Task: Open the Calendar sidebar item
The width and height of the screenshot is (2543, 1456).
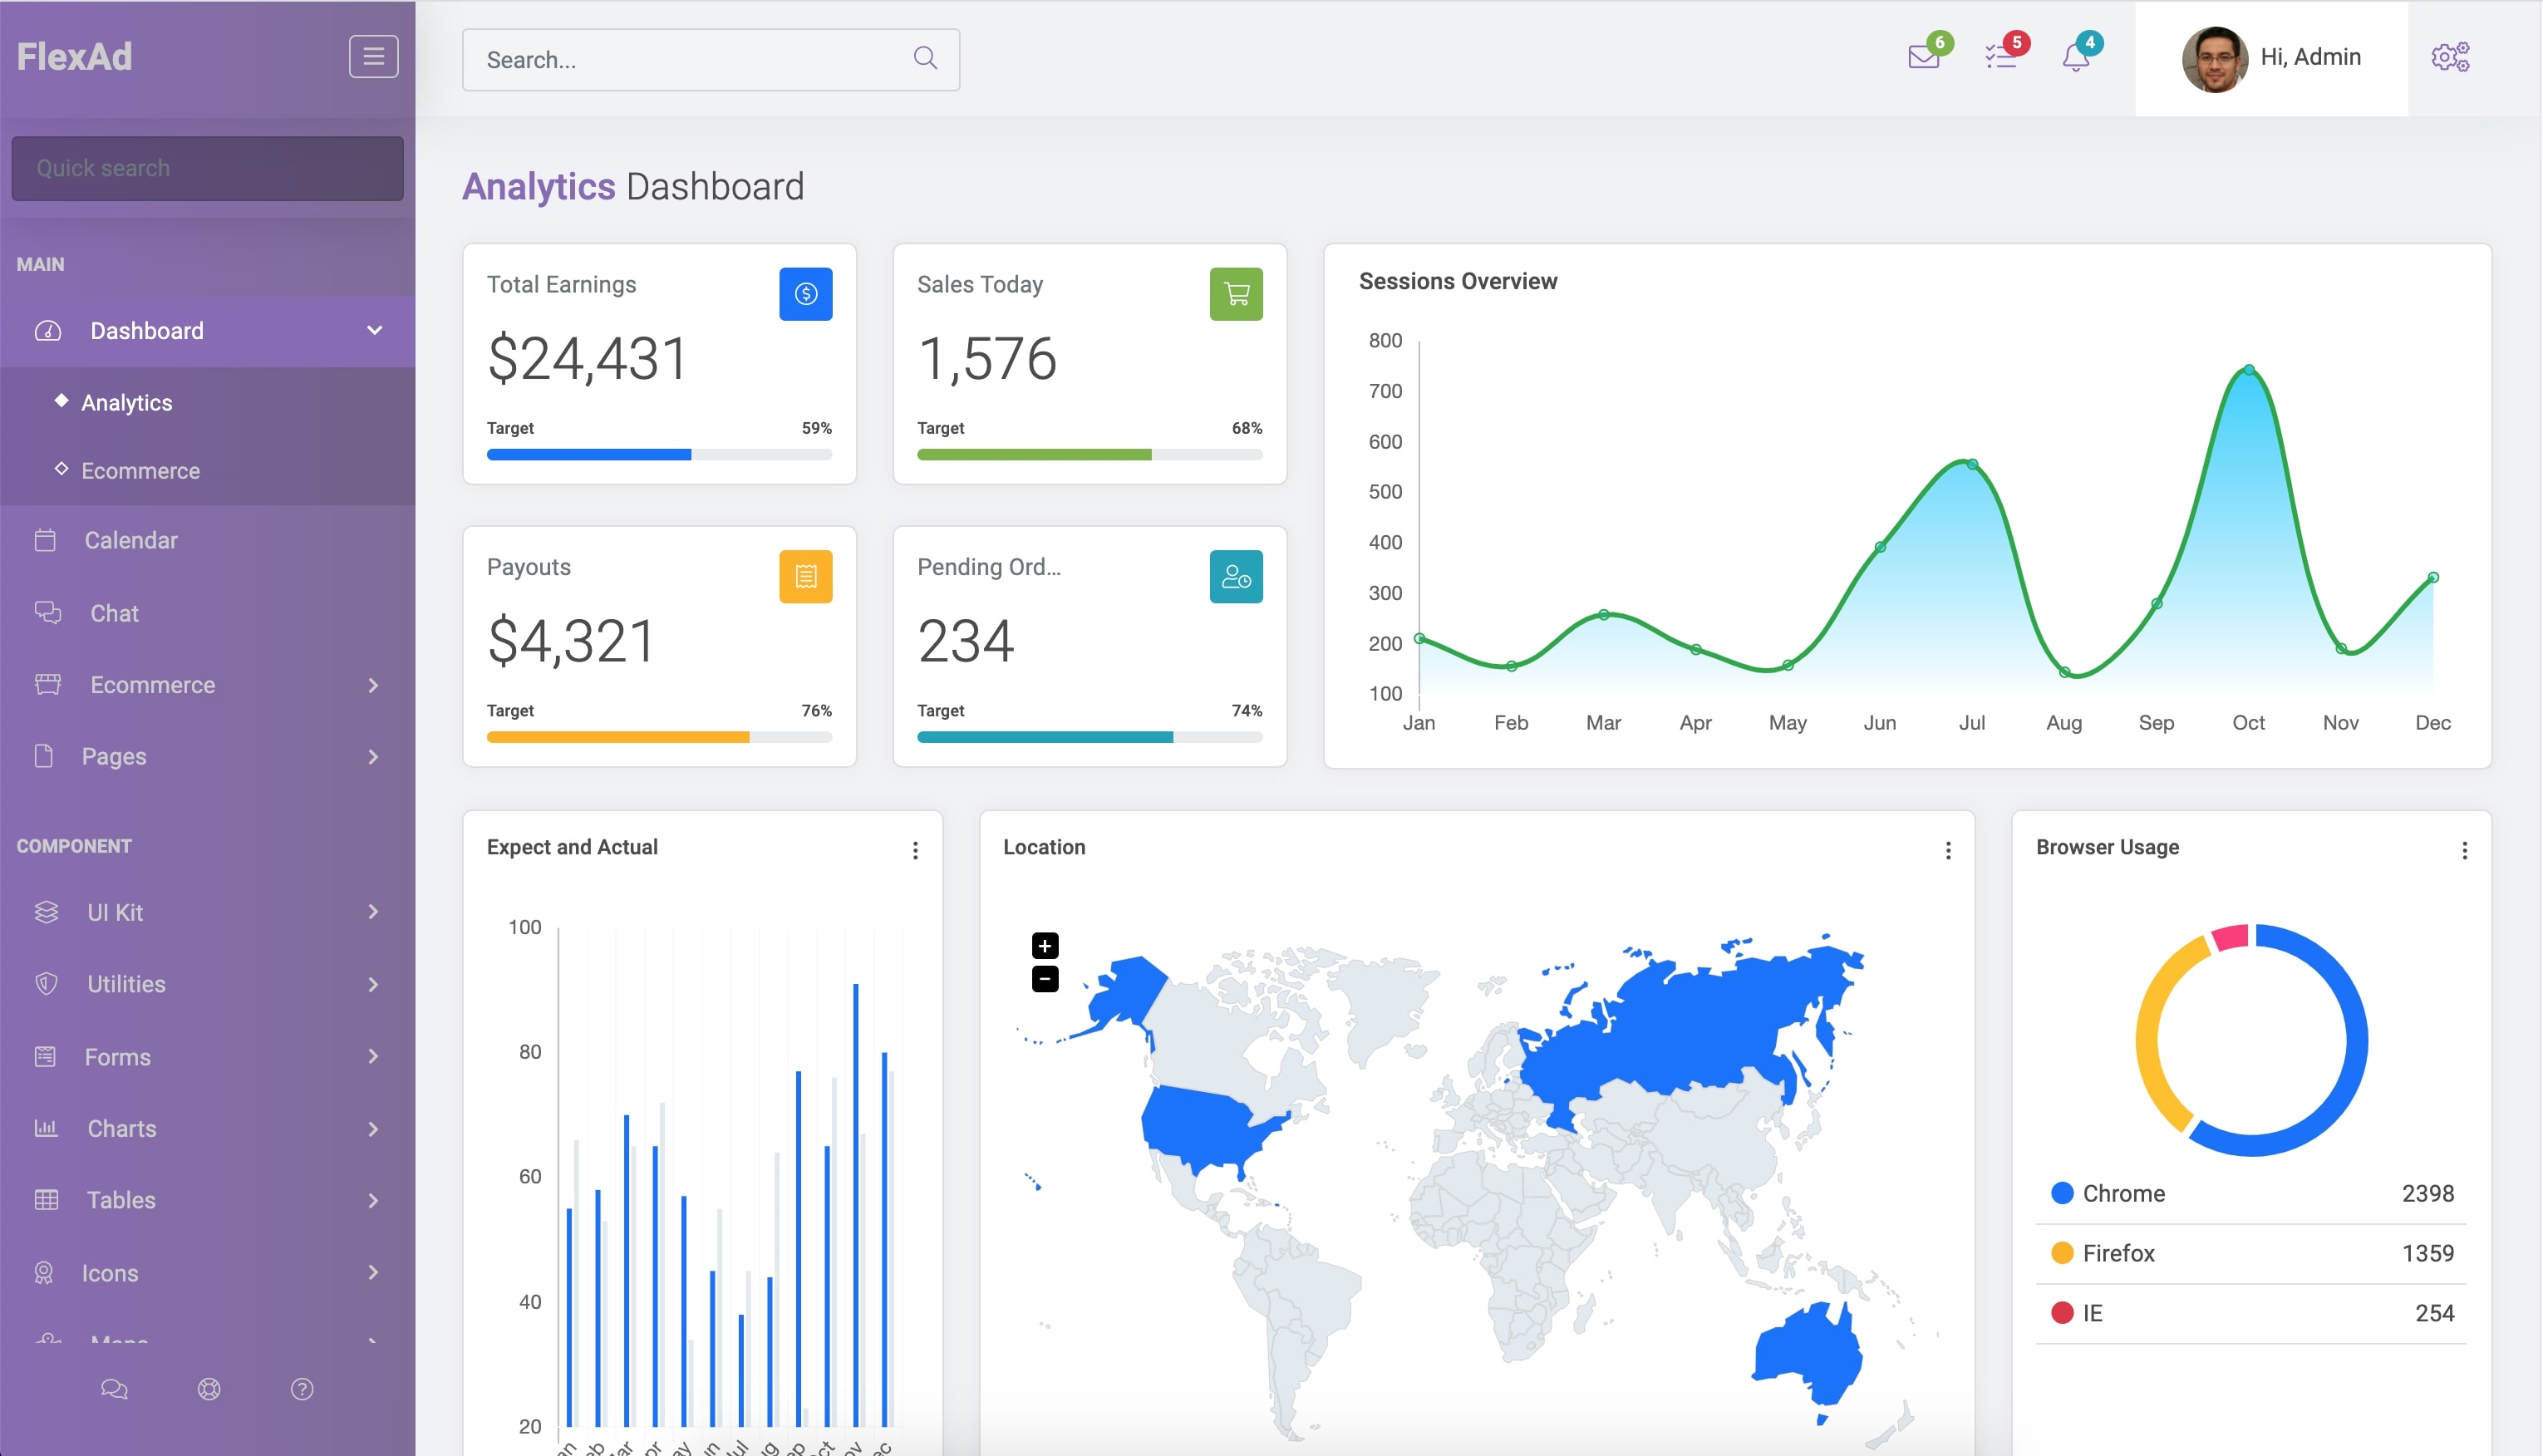Action: [131, 540]
